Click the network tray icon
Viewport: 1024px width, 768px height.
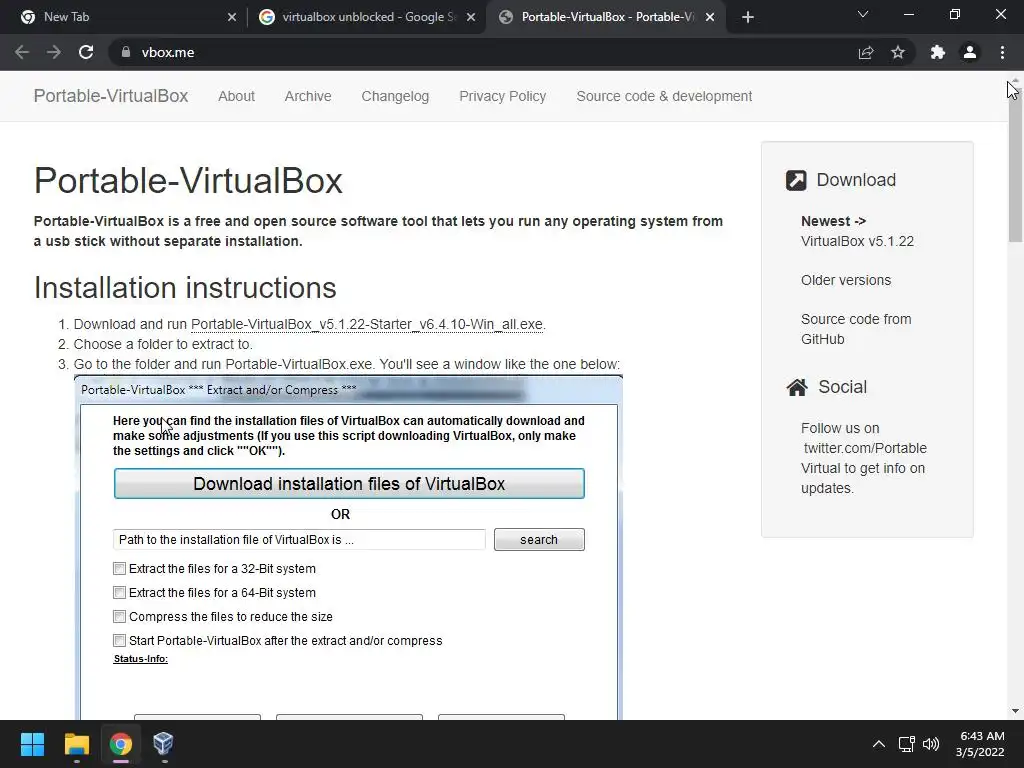pos(906,744)
